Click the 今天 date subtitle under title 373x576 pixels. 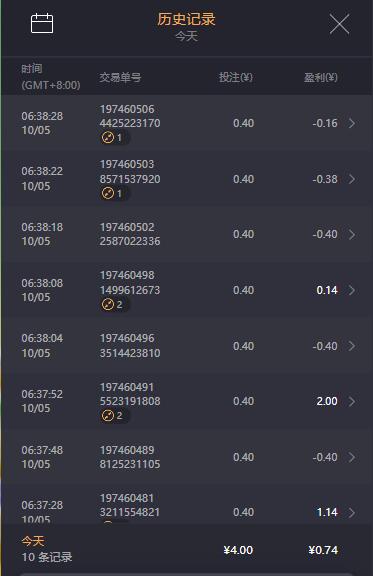186,36
